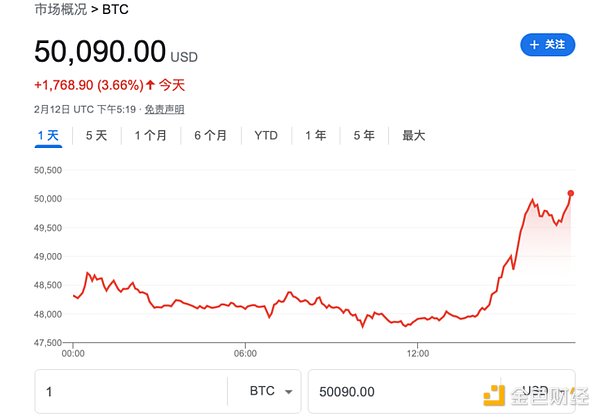600x417 pixels.
Task: Click the BTC breadcrumb label
Action: (115, 10)
